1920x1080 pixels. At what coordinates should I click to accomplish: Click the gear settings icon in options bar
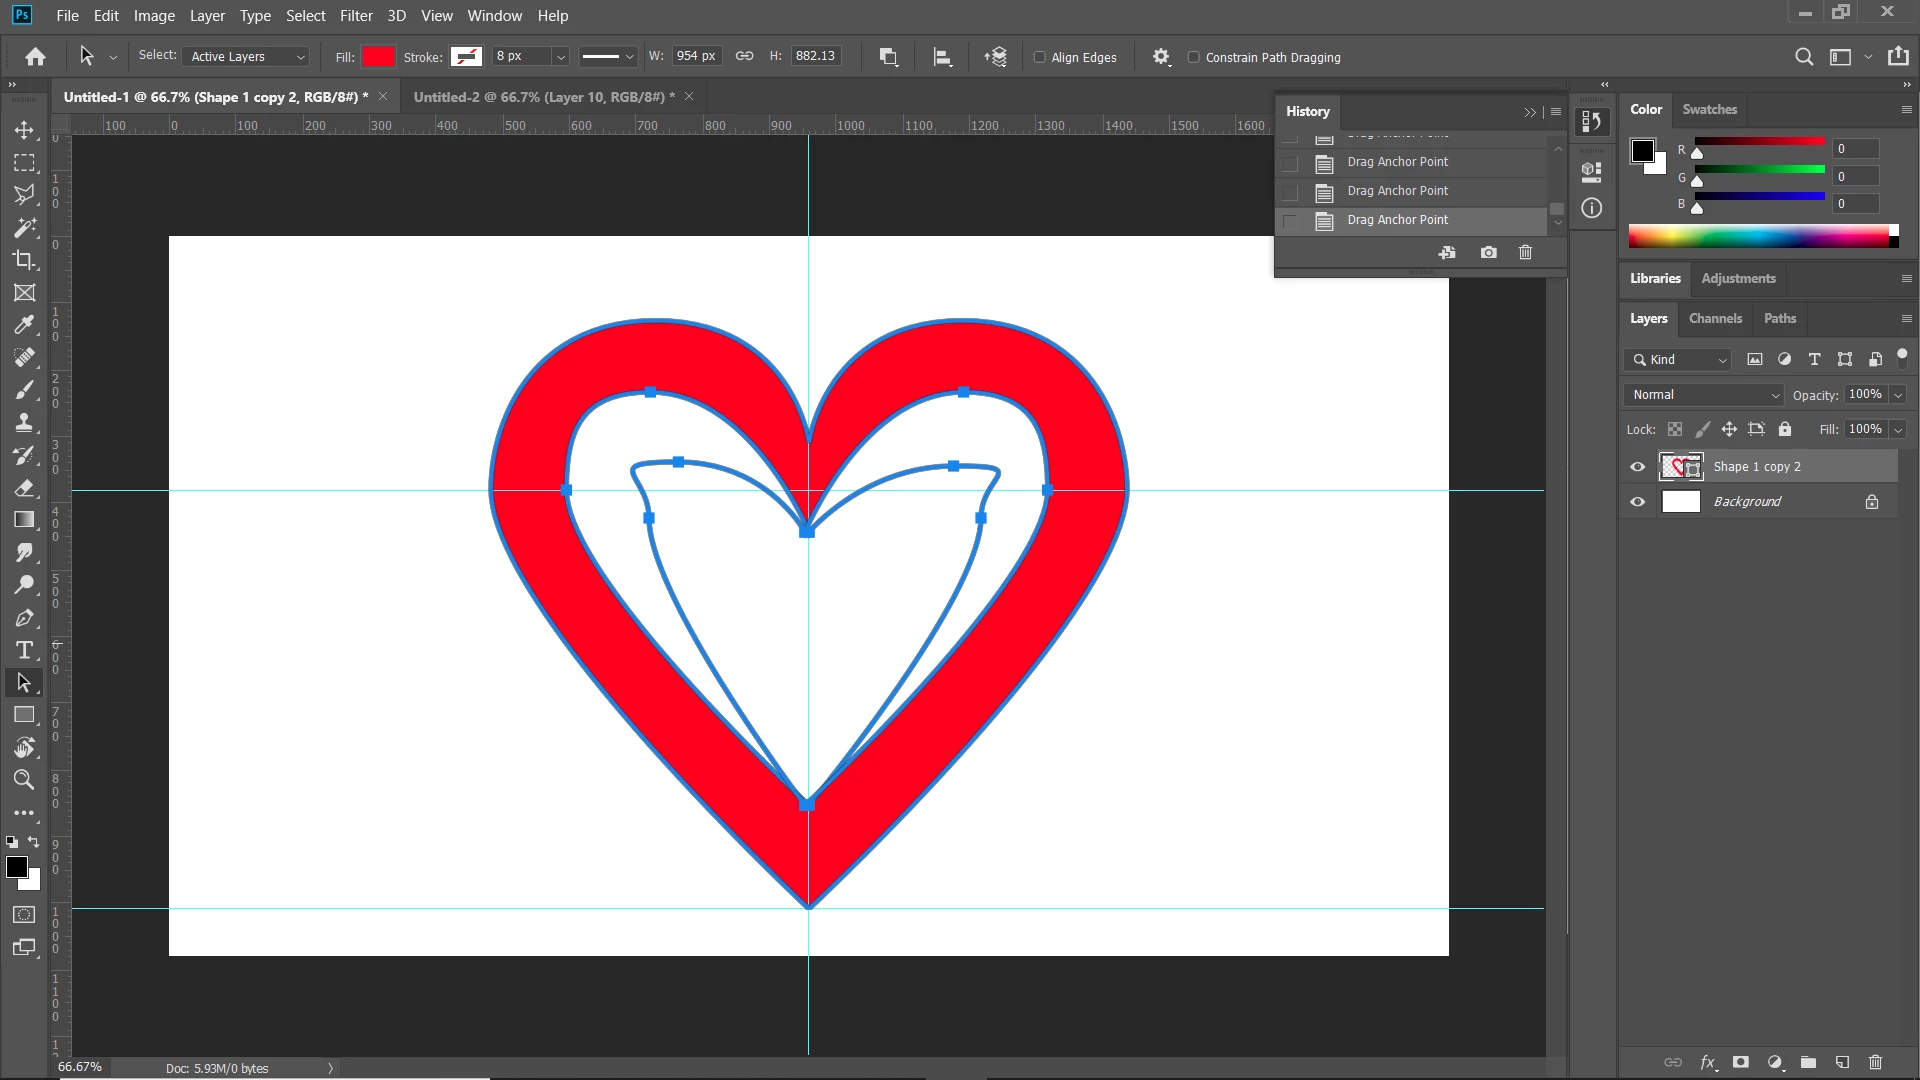(1161, 57)
